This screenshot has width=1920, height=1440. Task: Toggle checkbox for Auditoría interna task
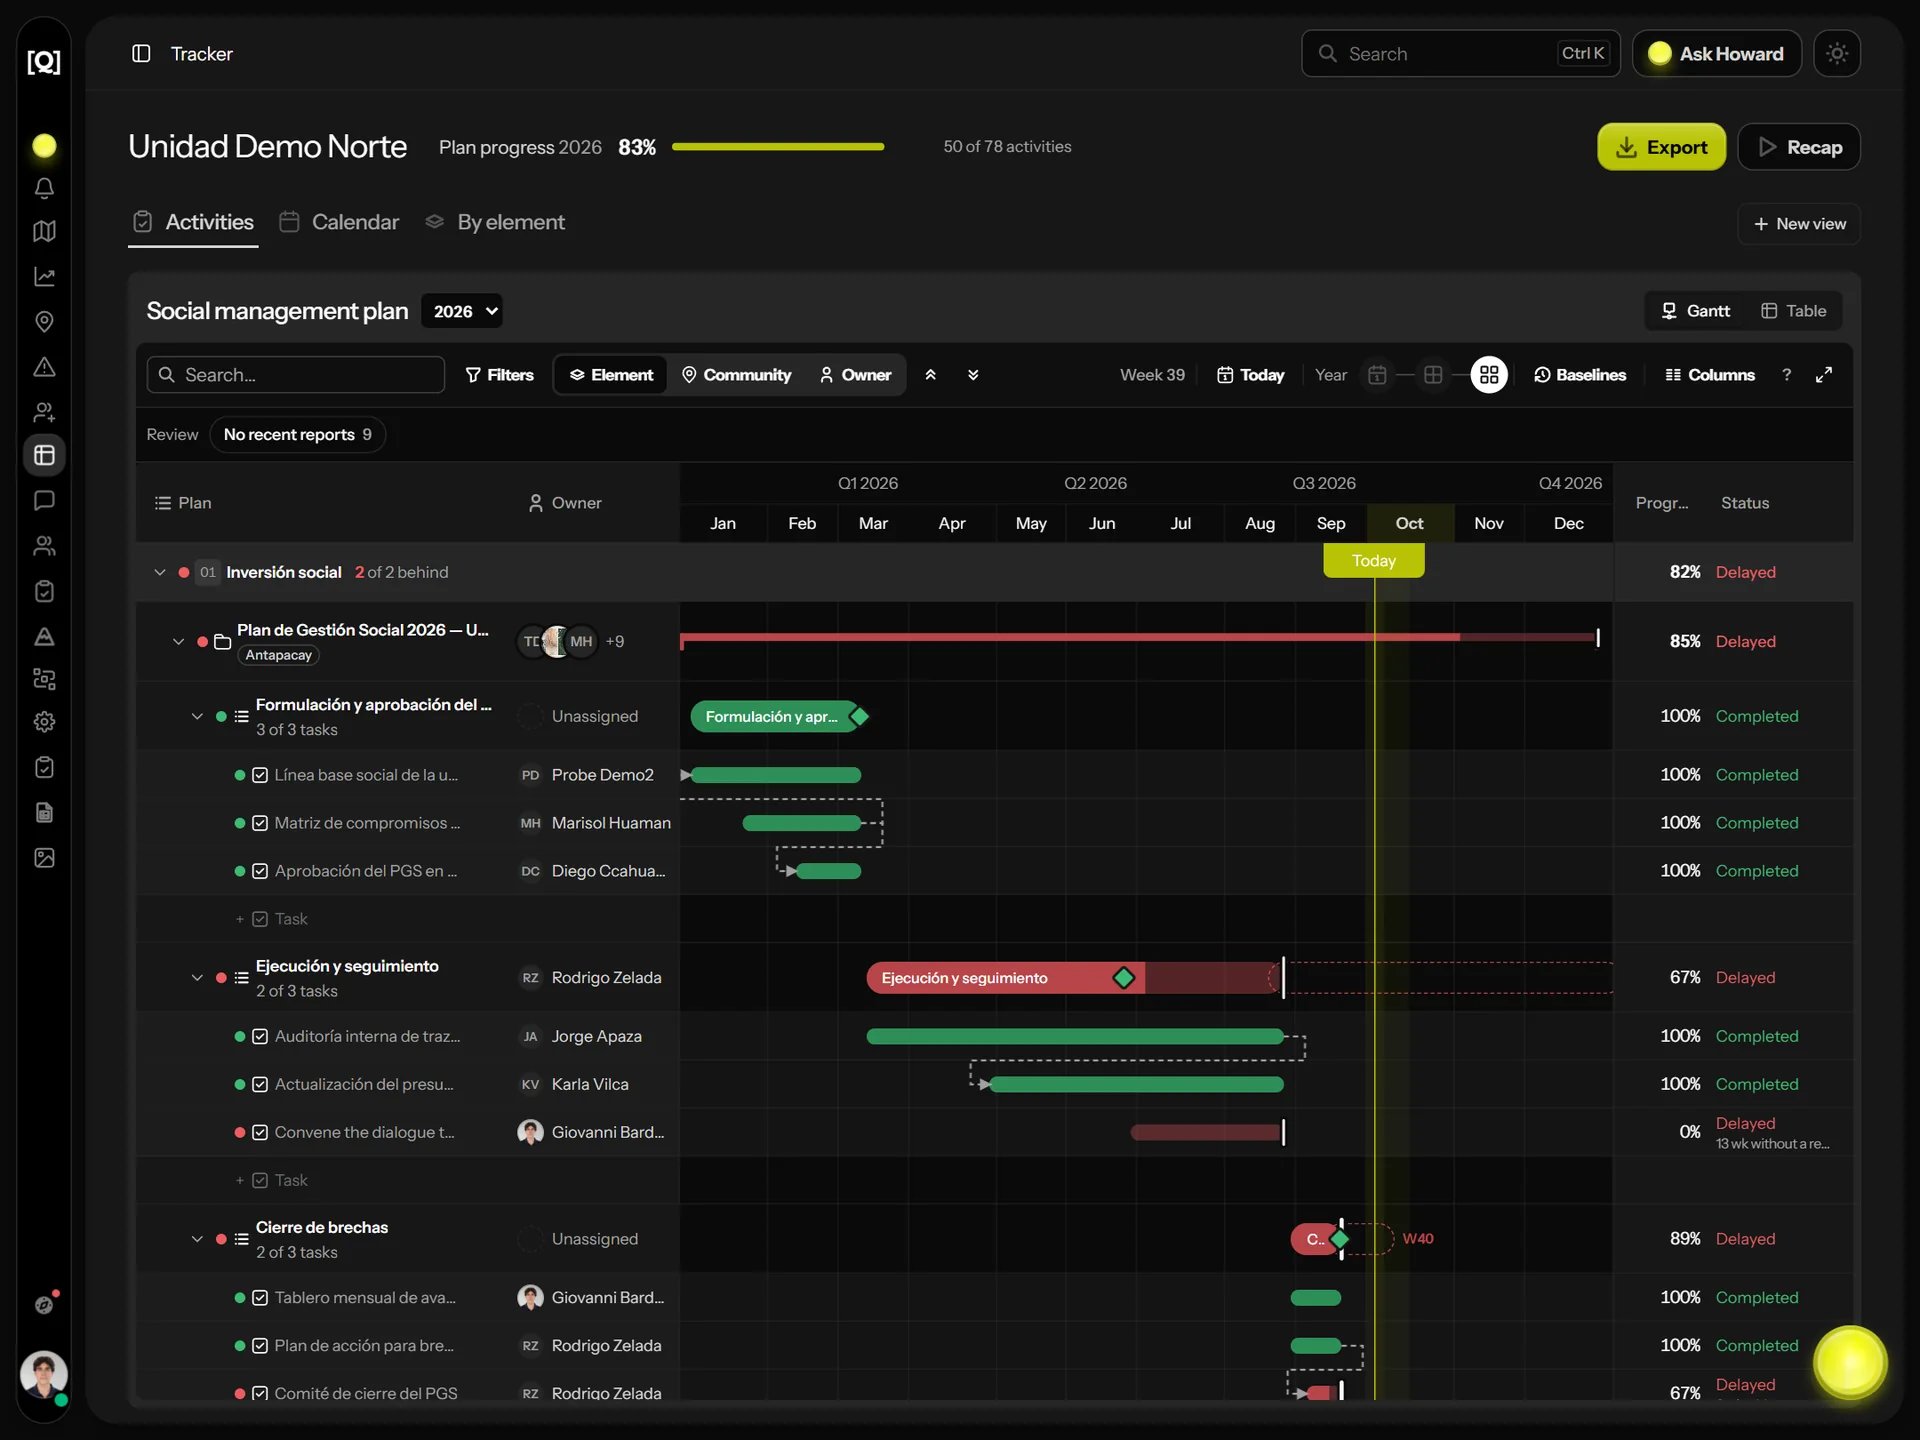(x=260, y=1036)
